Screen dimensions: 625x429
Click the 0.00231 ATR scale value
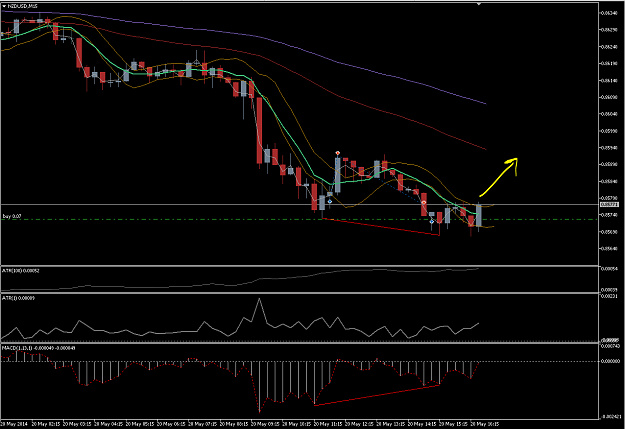pyautogui.click(x=609, y=296)
